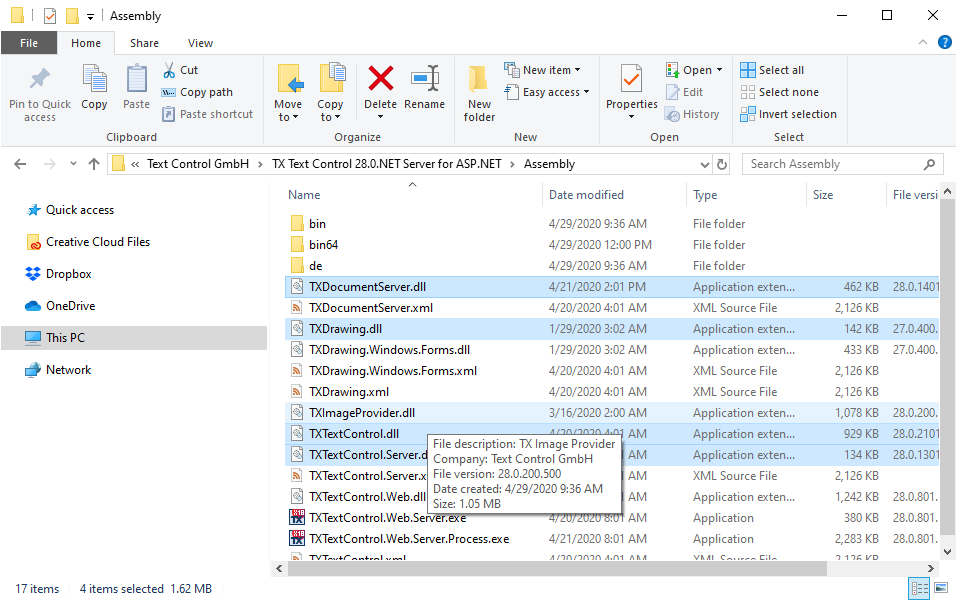Rename the selected item
This screenshot has height=601, width=957.
(424, 87)
